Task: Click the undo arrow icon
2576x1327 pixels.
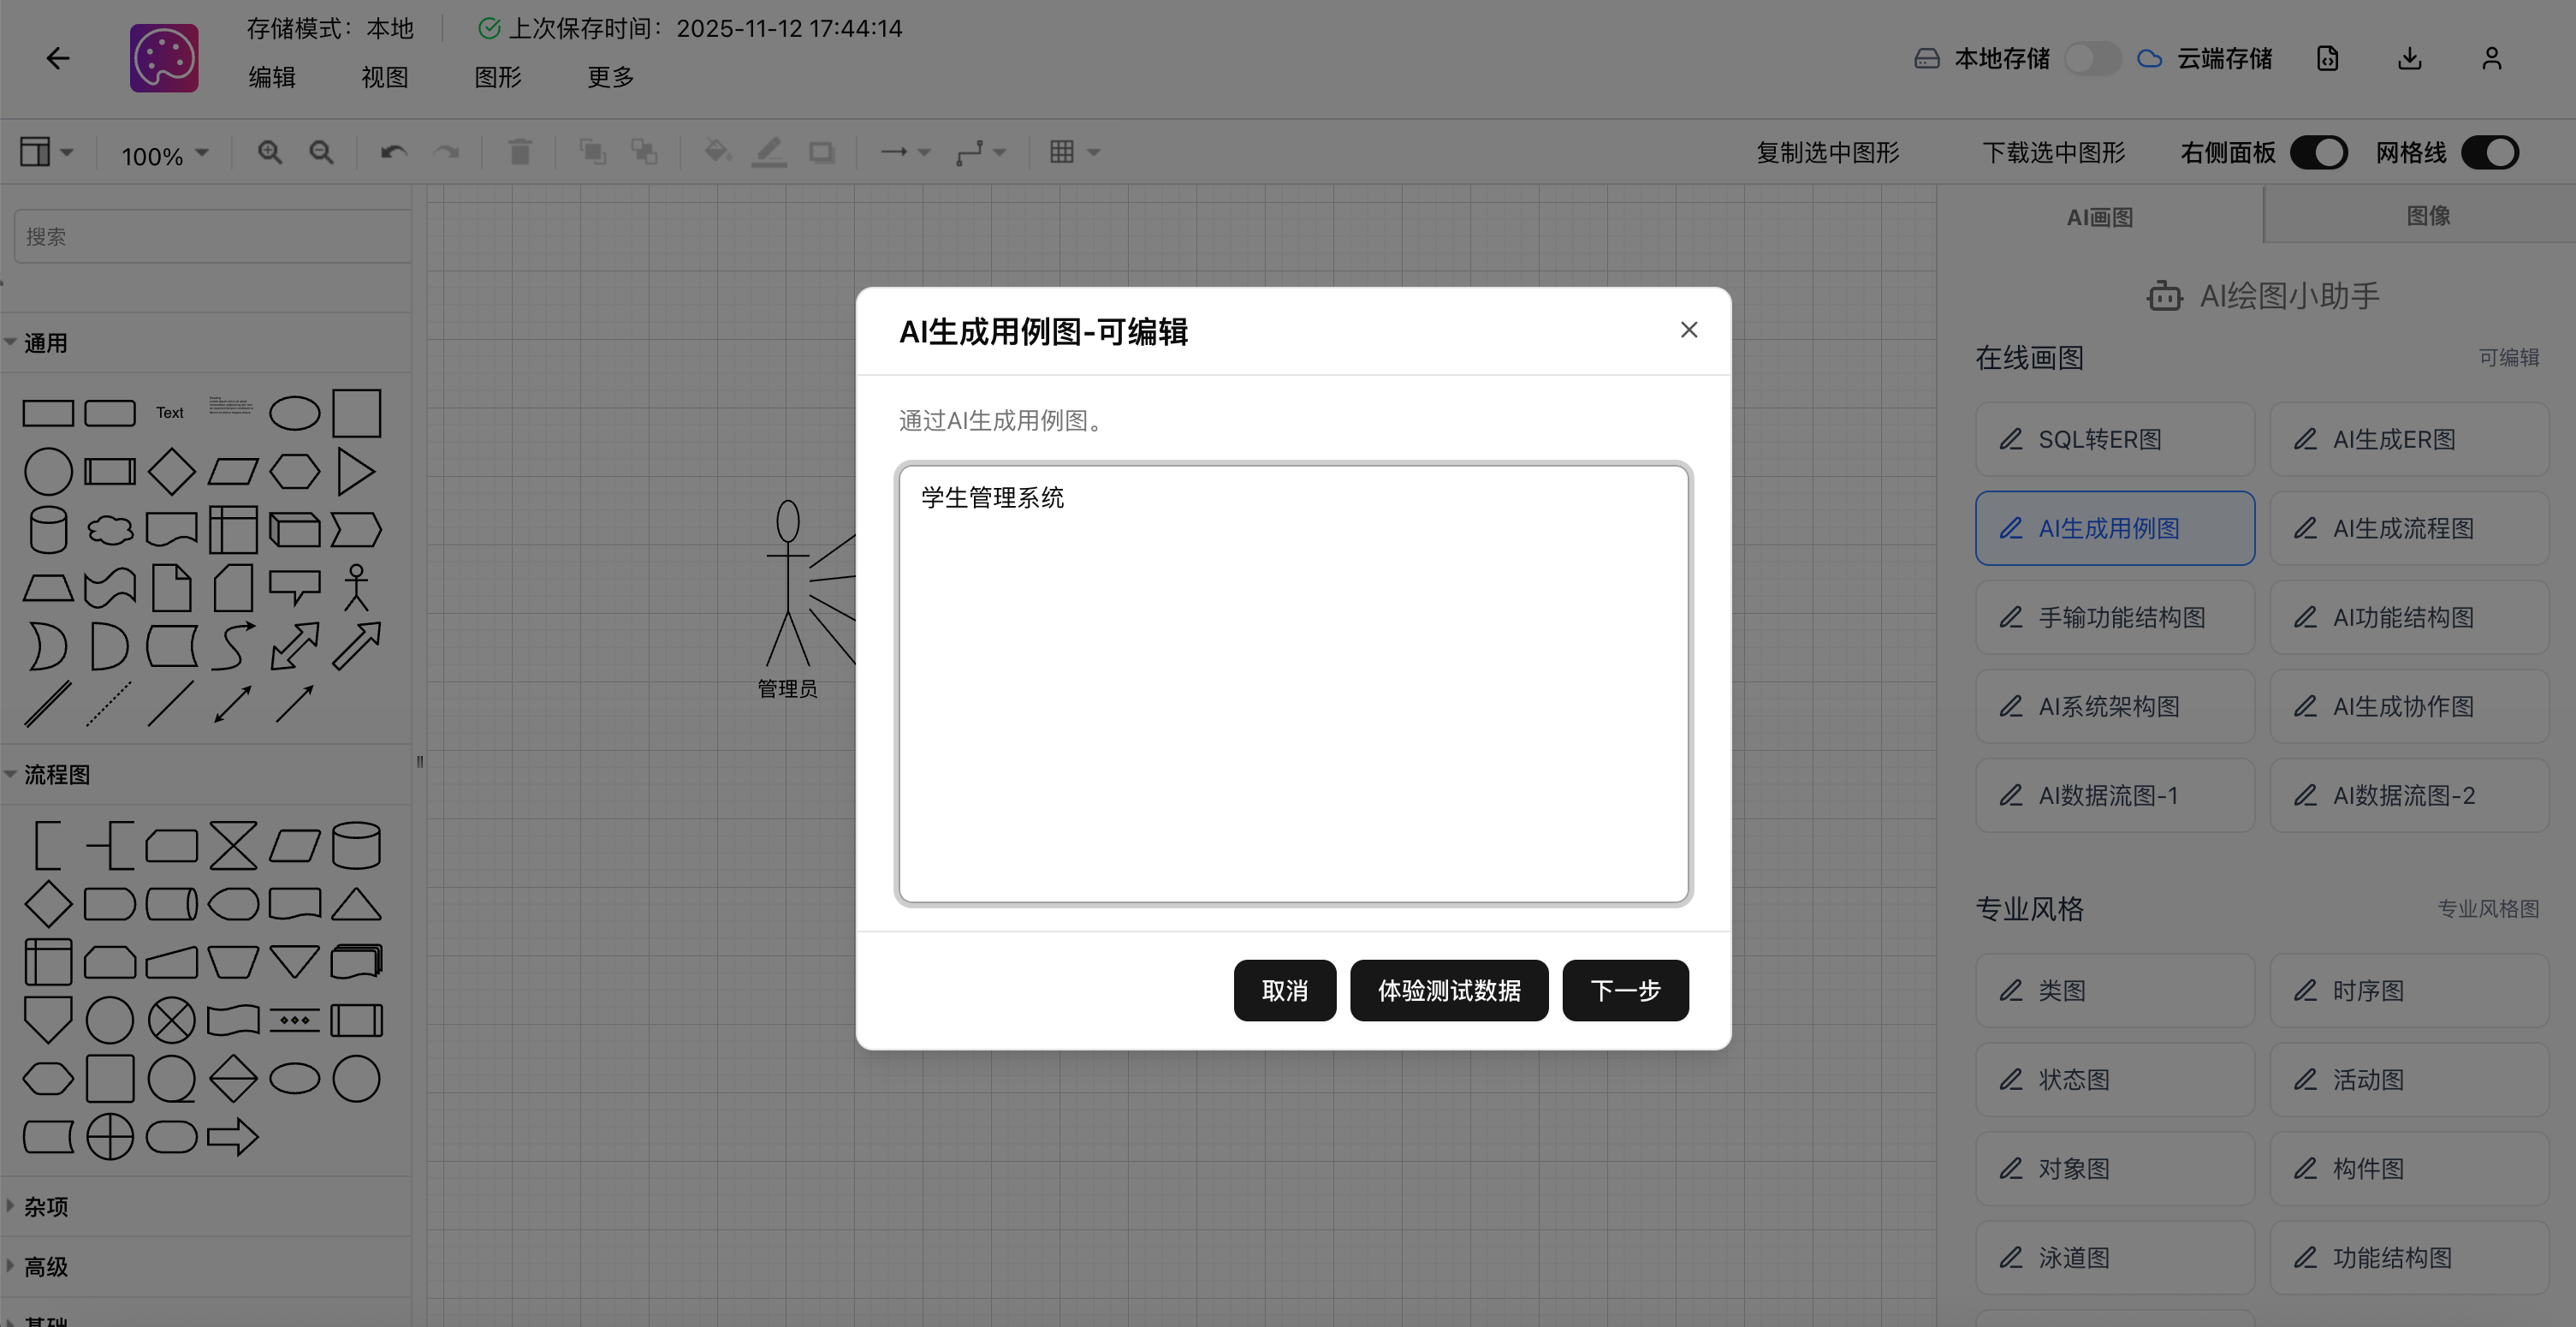Action: tap(393, 152)
